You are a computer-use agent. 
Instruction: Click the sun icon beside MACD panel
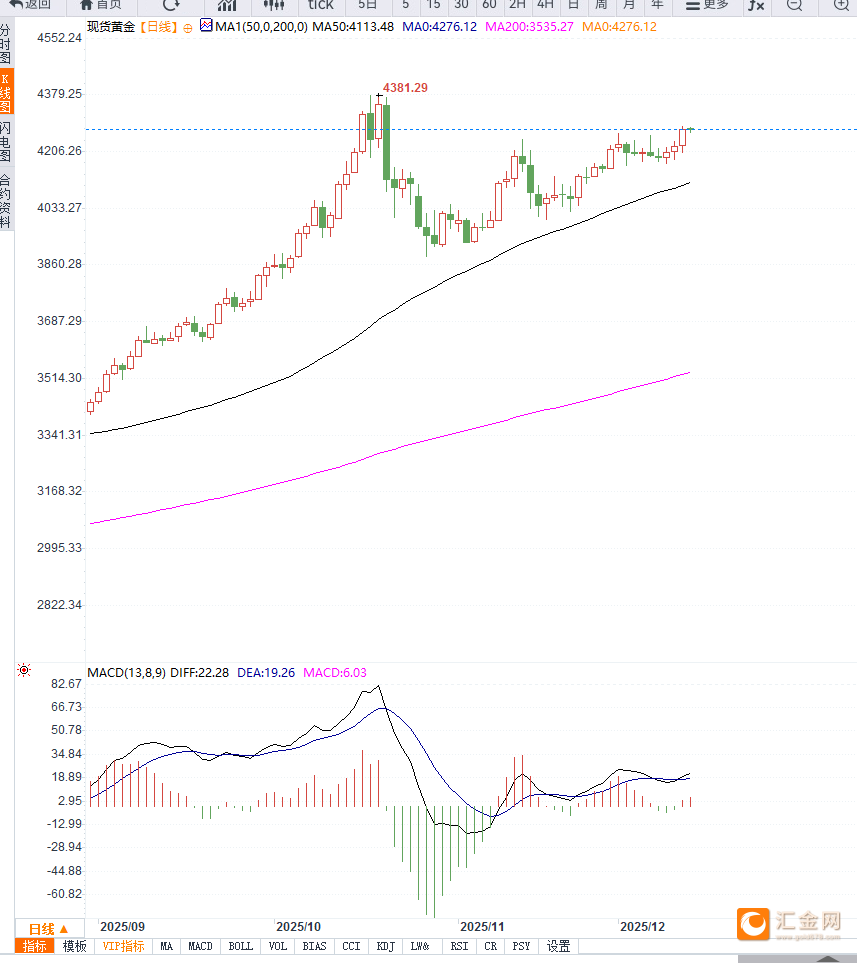pos(24,670)
